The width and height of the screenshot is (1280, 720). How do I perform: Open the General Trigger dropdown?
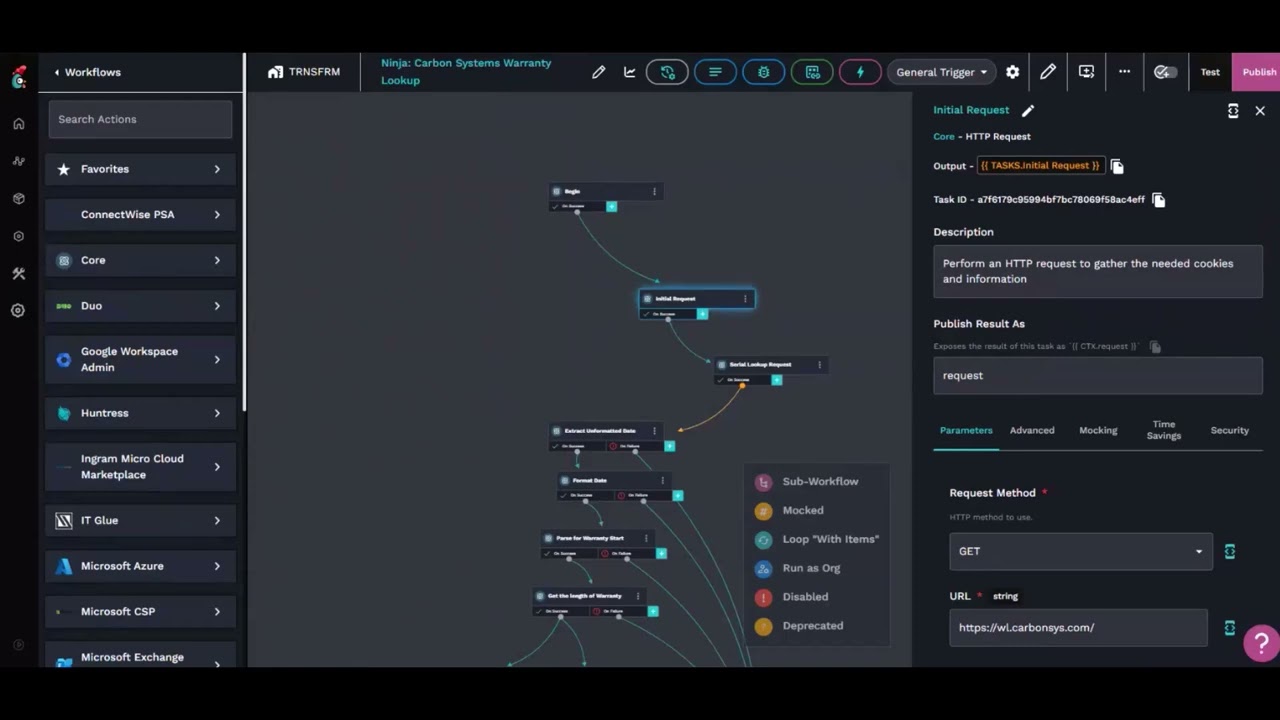(x=941, y=72)
